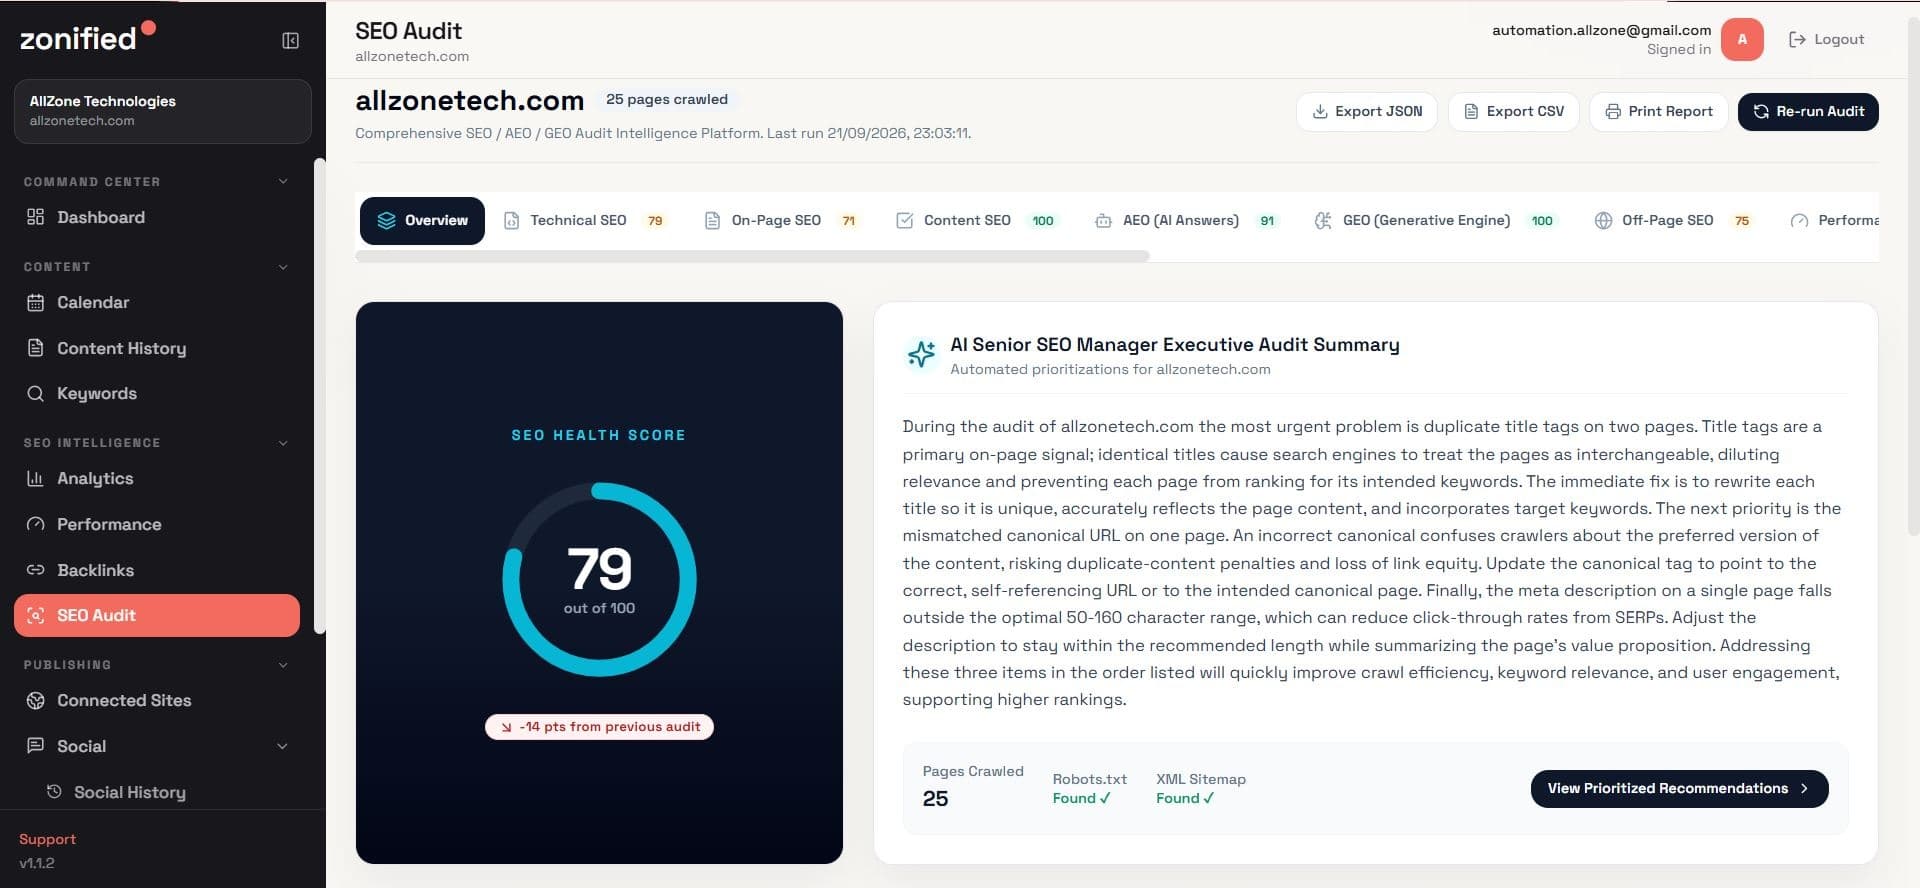This screenshot has height=888, width=1920.
Task: Open the Analytics section
Action: 157,478
